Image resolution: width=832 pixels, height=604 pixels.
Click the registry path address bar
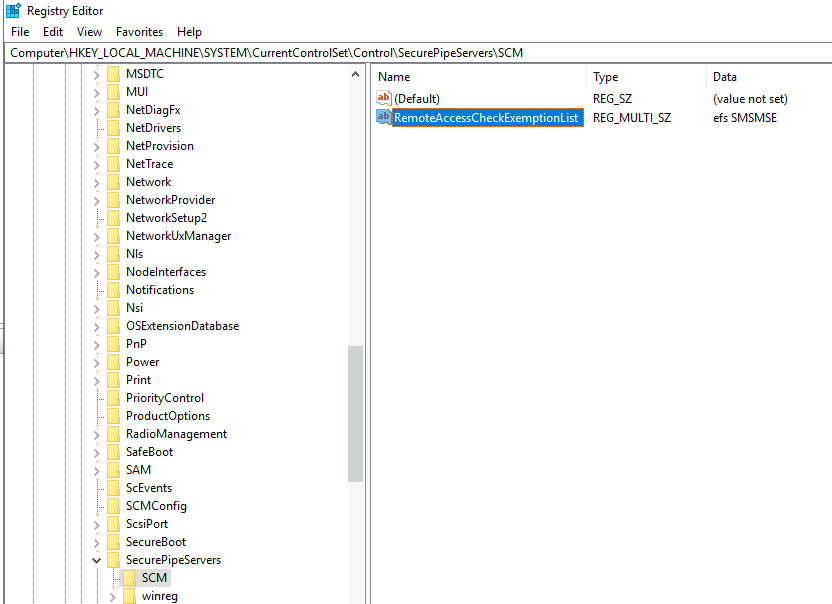[x=419, y=53]
